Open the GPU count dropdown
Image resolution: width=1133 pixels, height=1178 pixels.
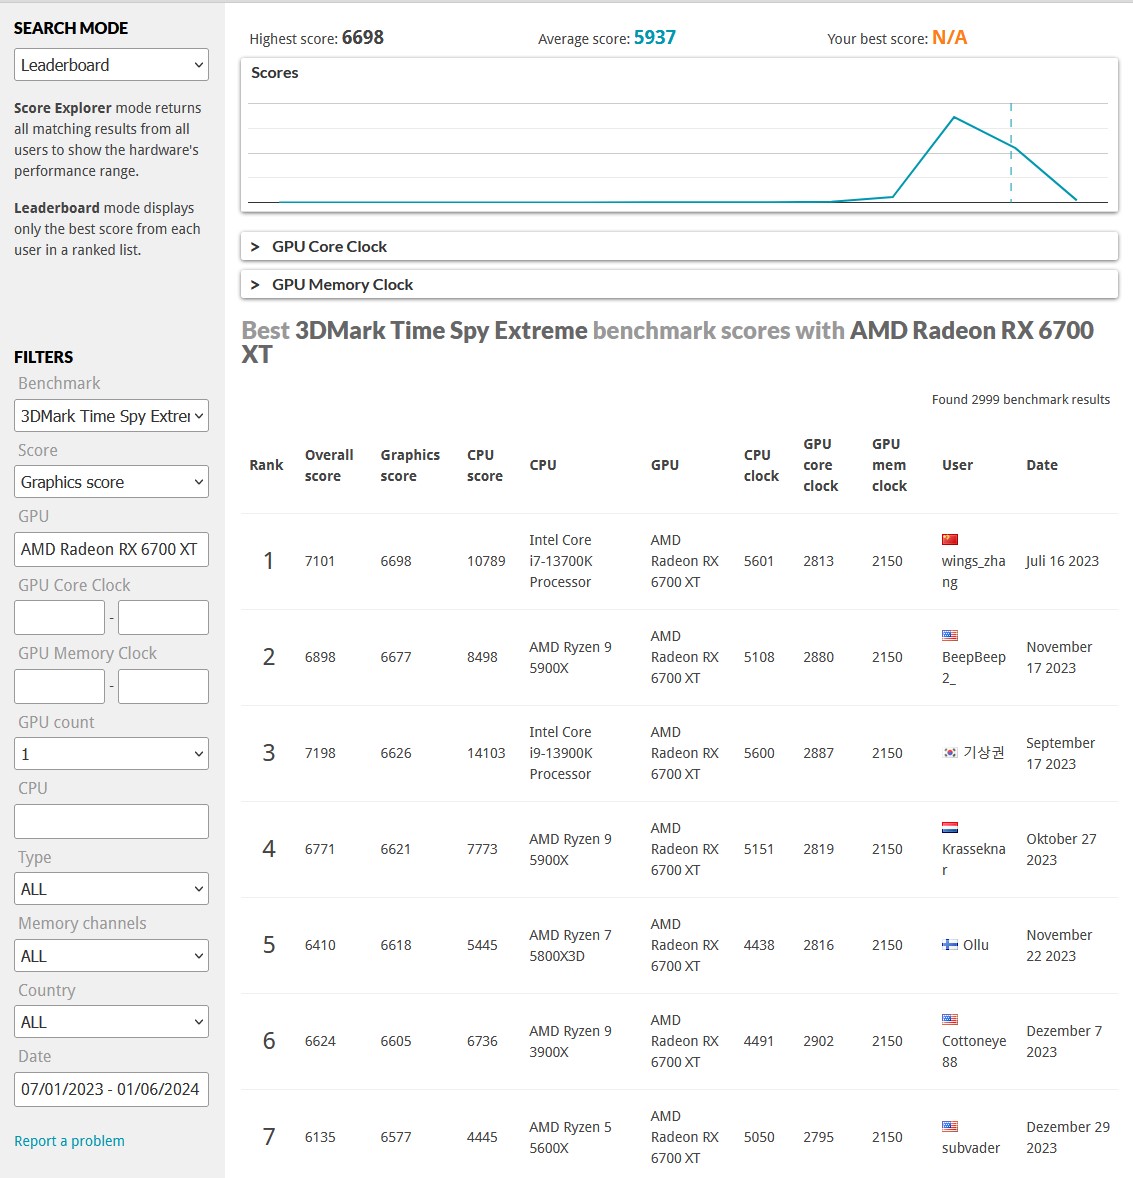[x=111, y=754]
